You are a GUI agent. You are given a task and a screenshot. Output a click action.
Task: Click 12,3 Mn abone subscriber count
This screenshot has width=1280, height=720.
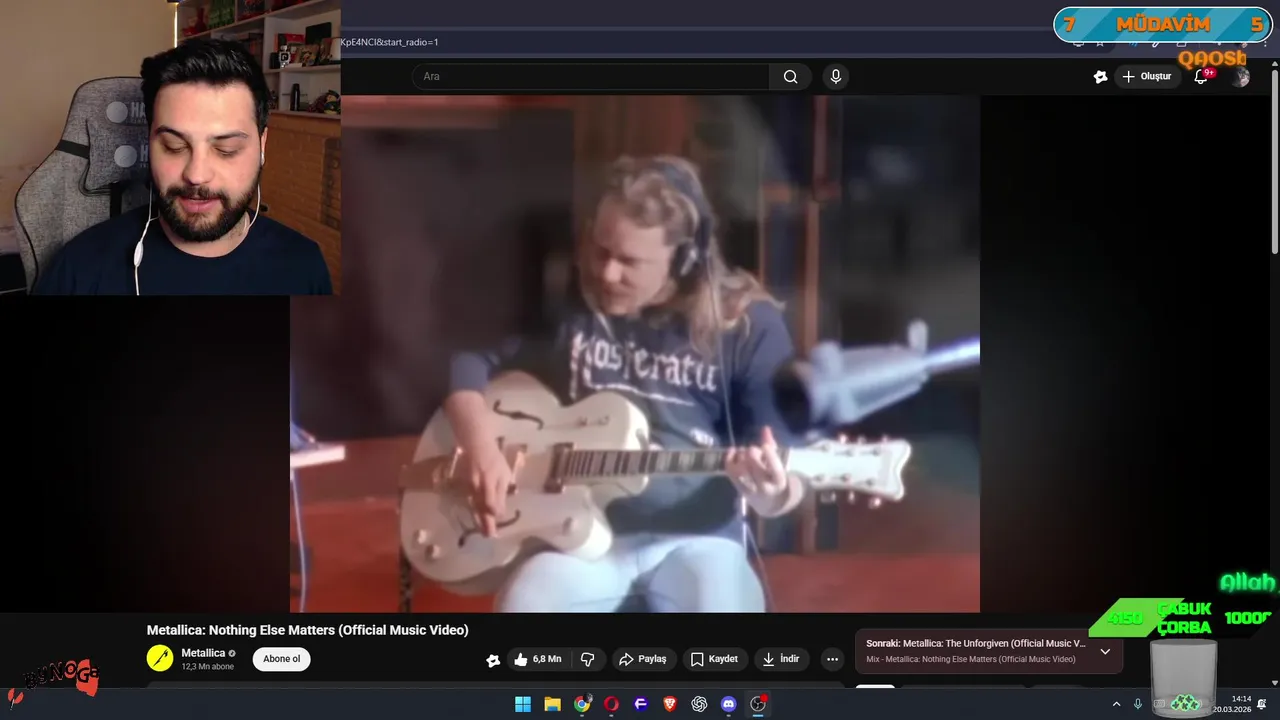[x=207, y=666]
